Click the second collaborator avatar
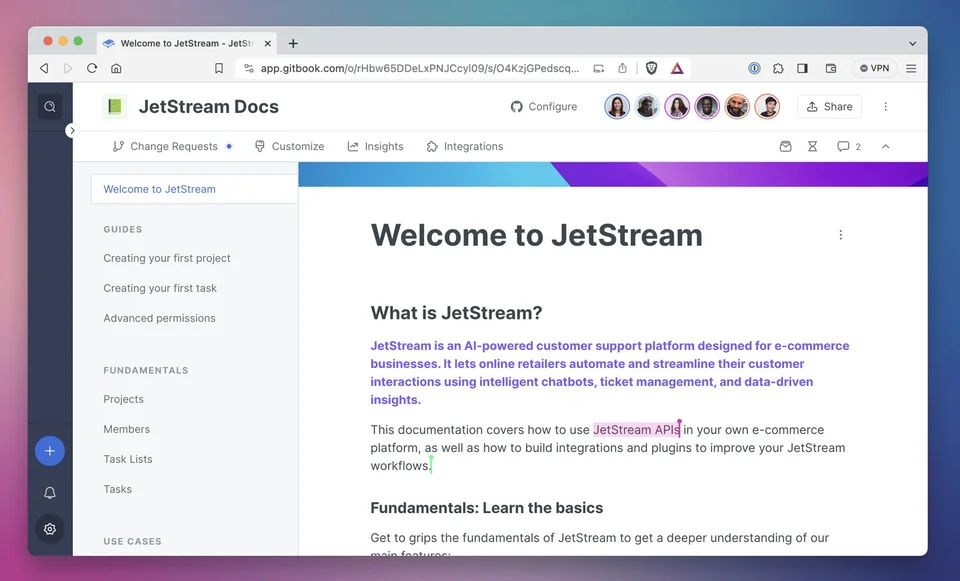This screenshot has width=960, height=581. (x=647, y=107)
